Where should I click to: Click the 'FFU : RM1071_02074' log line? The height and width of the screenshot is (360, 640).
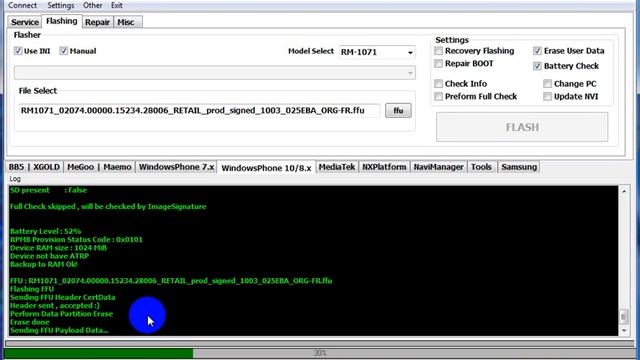click(171, 281)
